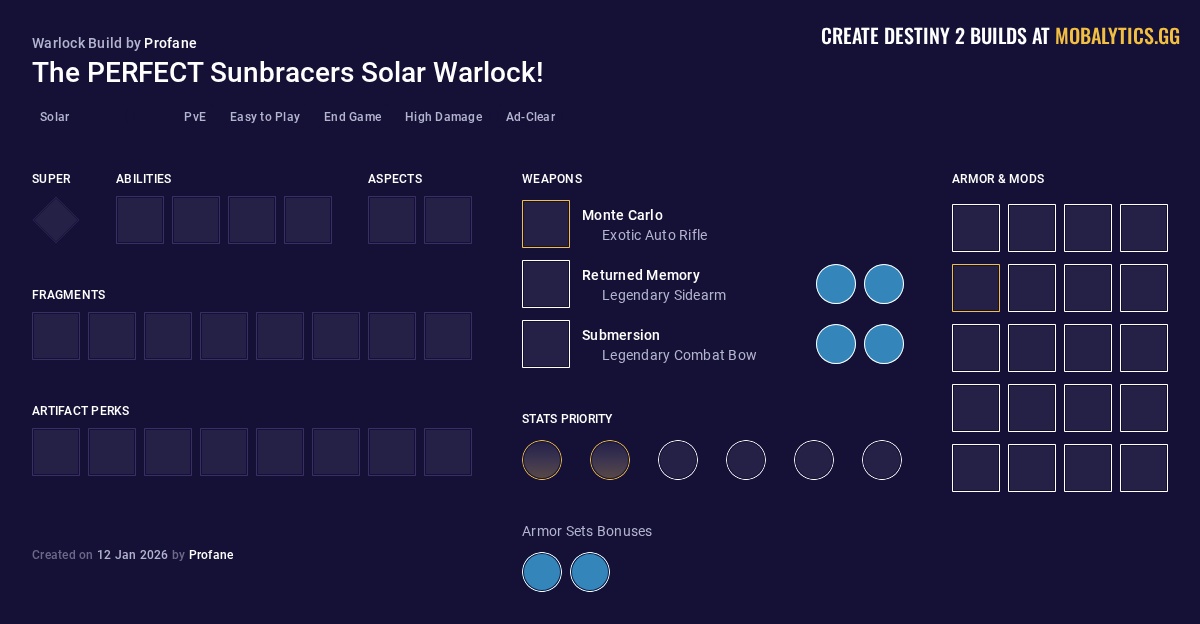Toggle the second perk circle beside Submersion
1200x624 pixels.
coord(884,344)
